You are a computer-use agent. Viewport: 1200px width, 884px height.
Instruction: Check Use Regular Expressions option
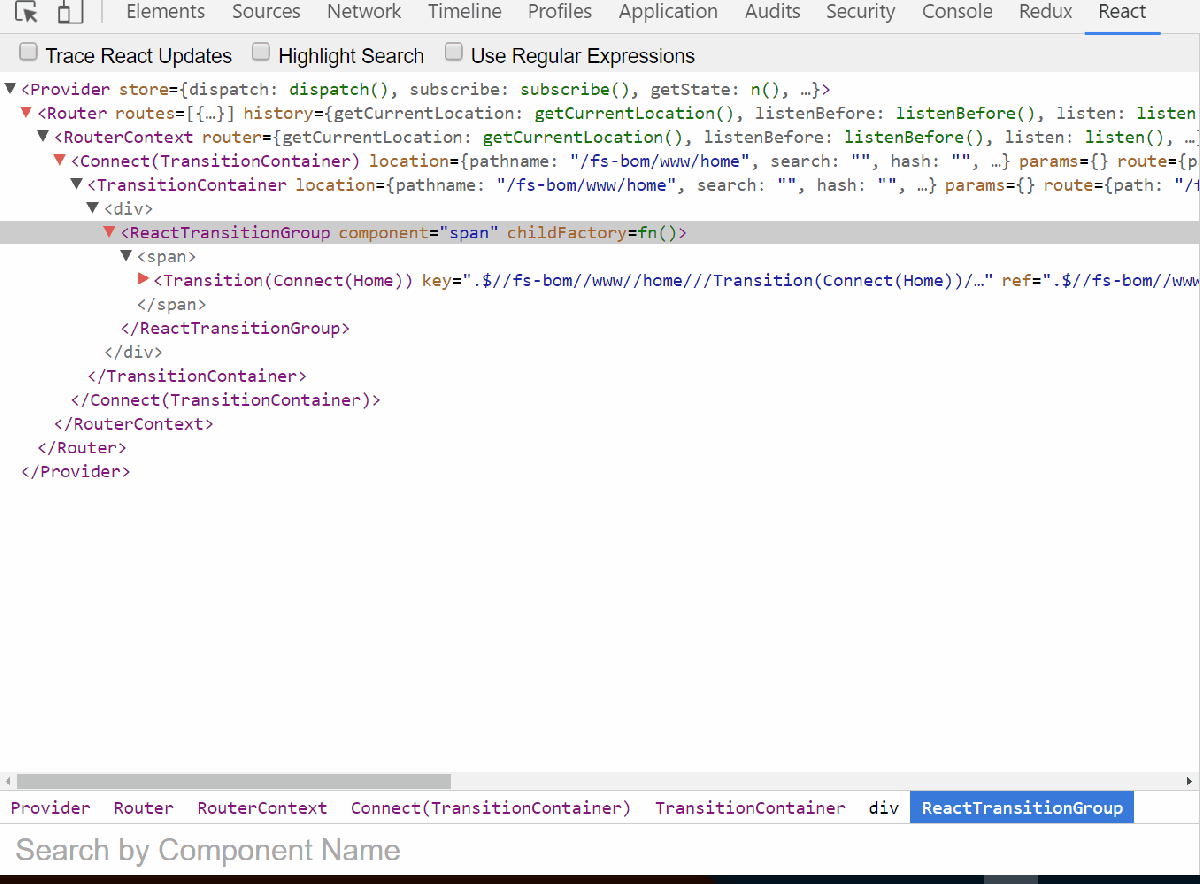(x=454, y=52)
